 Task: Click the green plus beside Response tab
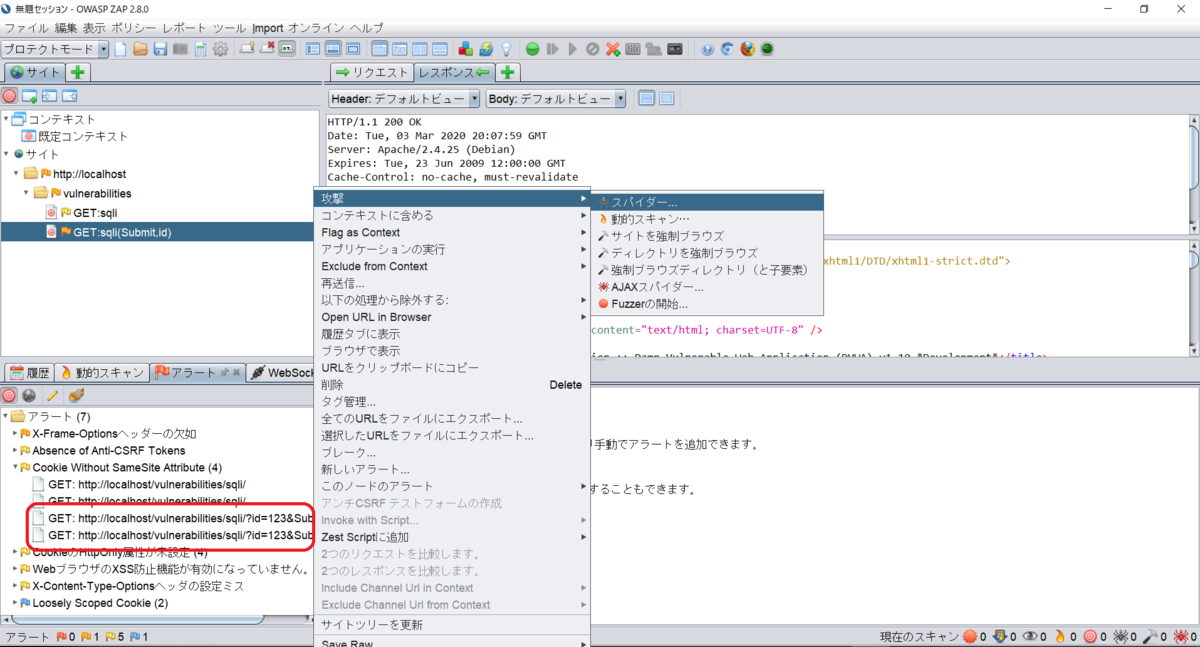[508, 73]
